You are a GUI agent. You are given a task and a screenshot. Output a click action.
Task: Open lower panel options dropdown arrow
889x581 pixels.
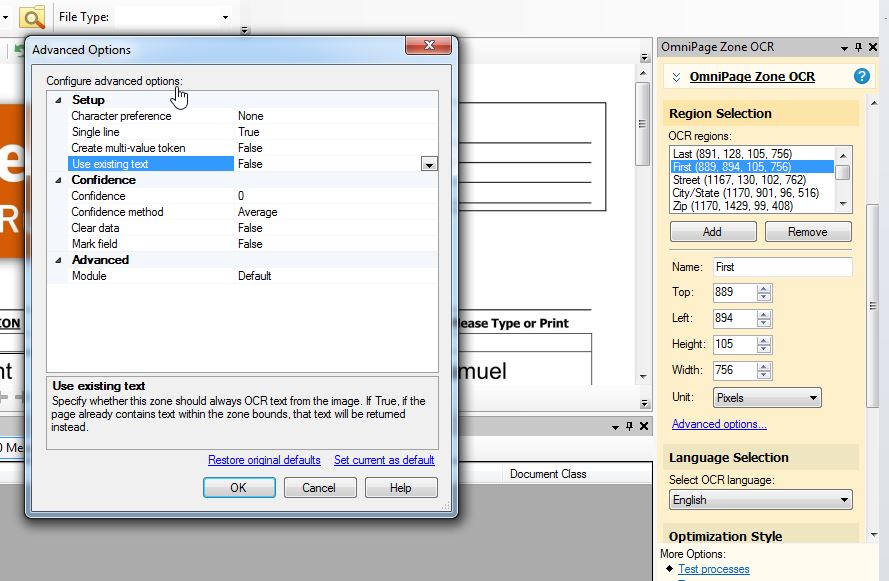[615, 427]
